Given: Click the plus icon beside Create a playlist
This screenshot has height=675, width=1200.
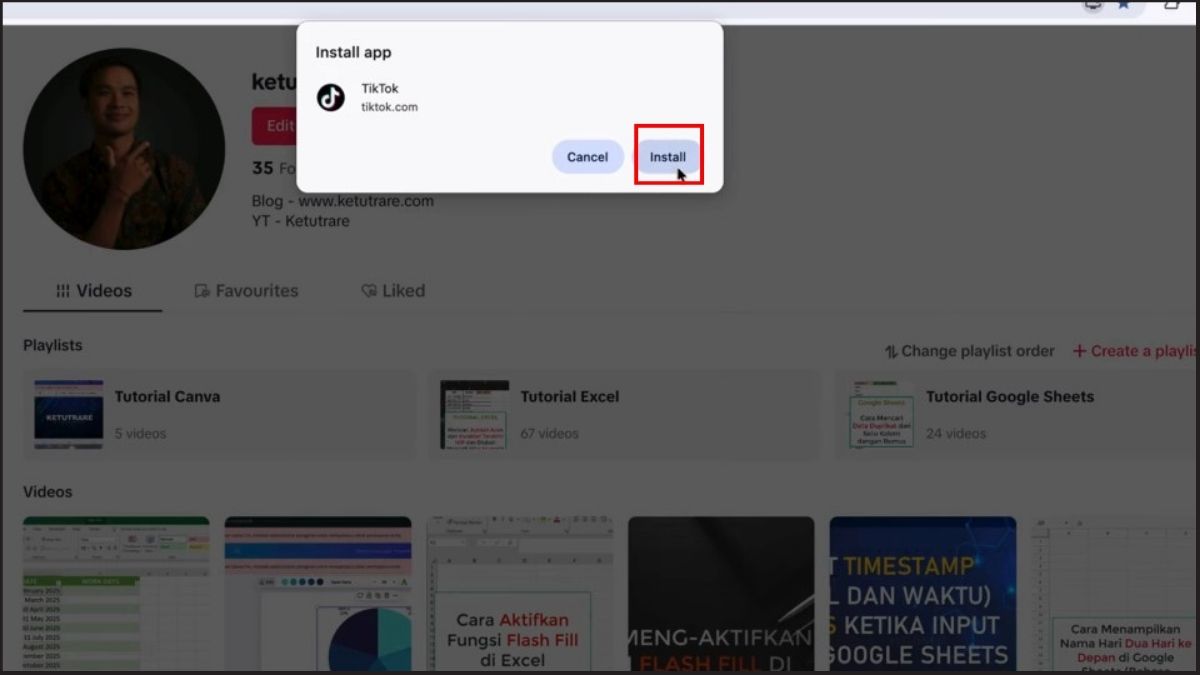Looking at the screenshot, I should click(x=1079, y=351).
